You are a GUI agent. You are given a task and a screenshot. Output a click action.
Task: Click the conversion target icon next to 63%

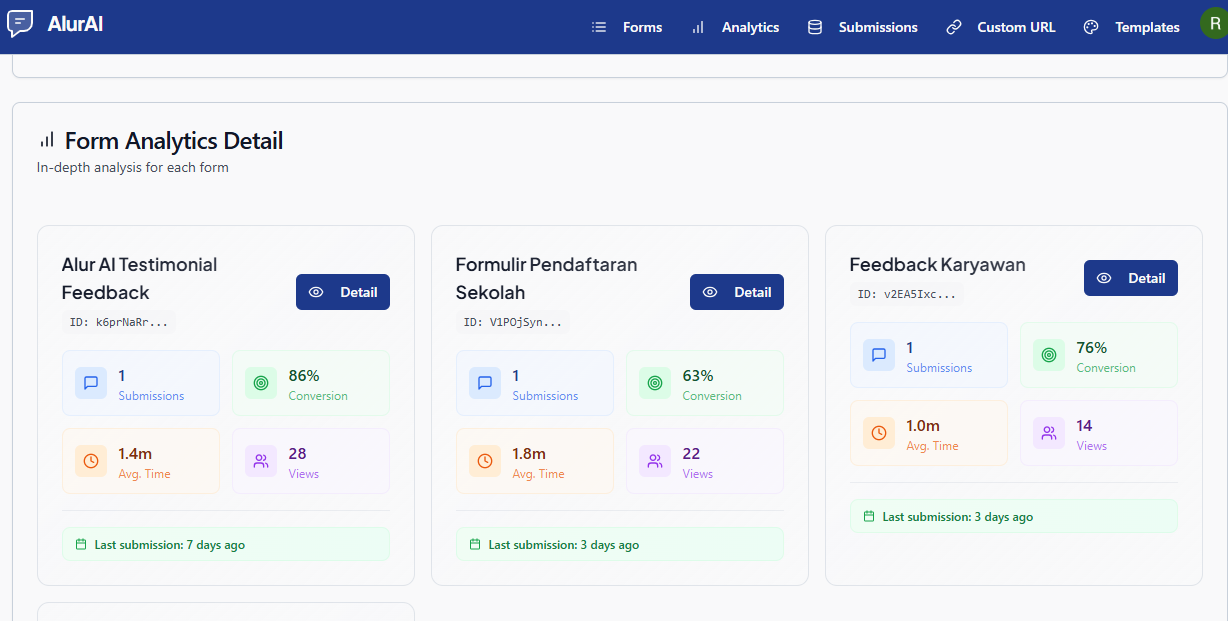(655, 383)
